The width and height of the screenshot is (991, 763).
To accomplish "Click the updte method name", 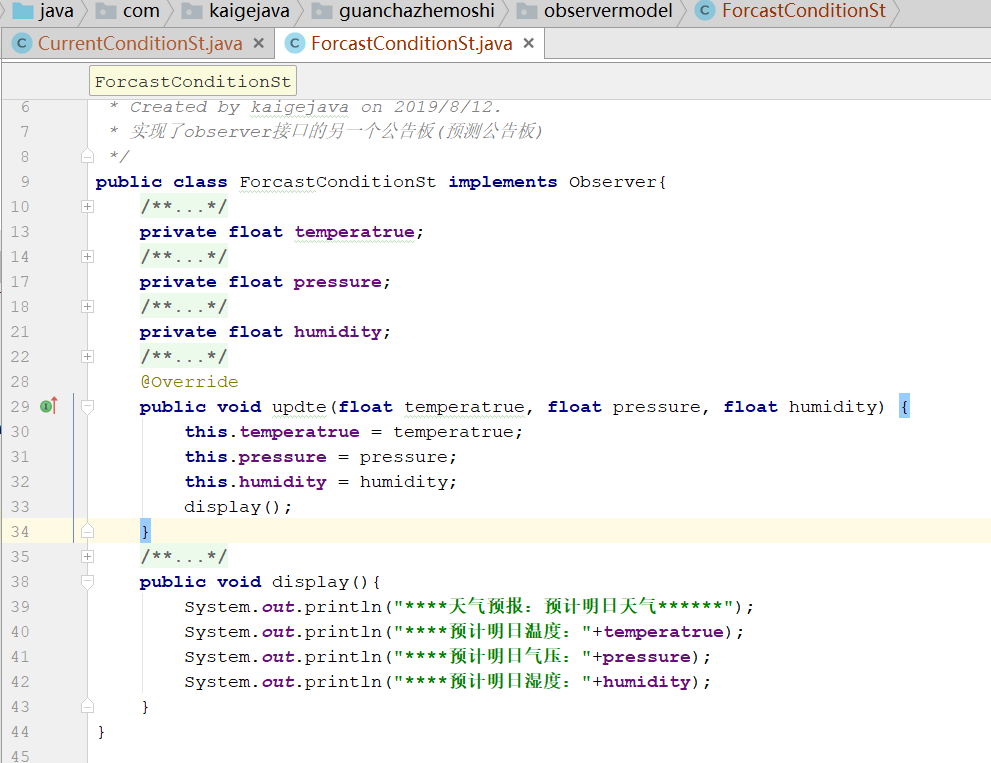I will [299, 406].
